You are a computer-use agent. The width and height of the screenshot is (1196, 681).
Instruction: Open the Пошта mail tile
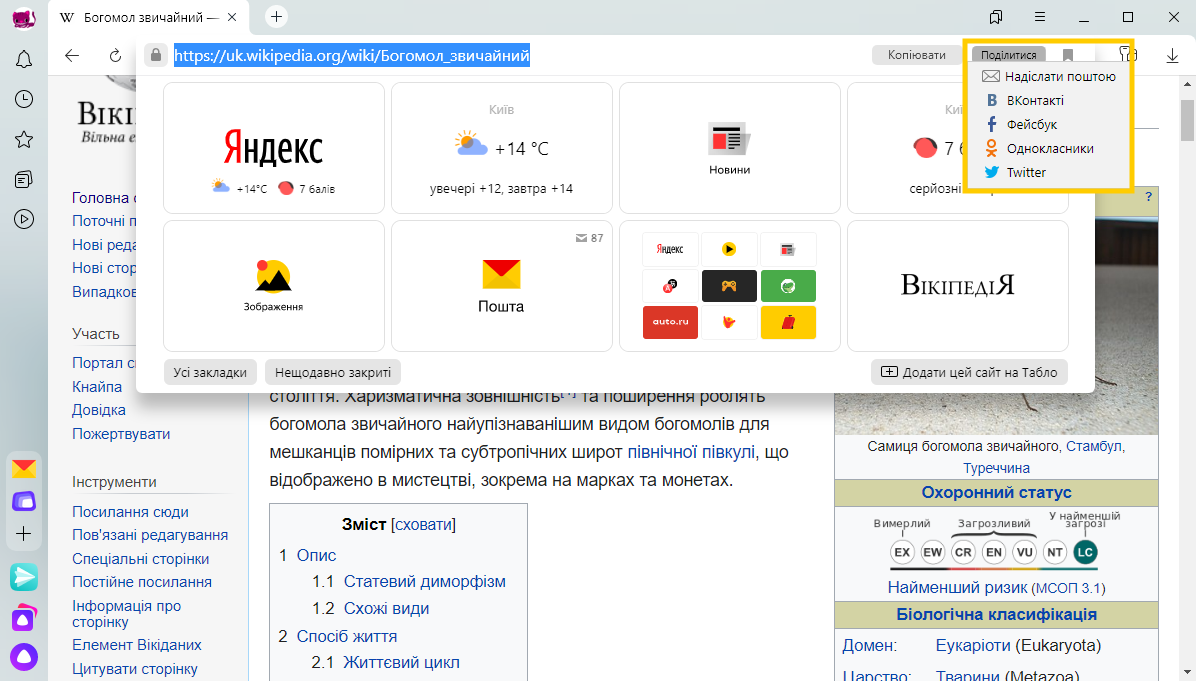tap(501, 286)
